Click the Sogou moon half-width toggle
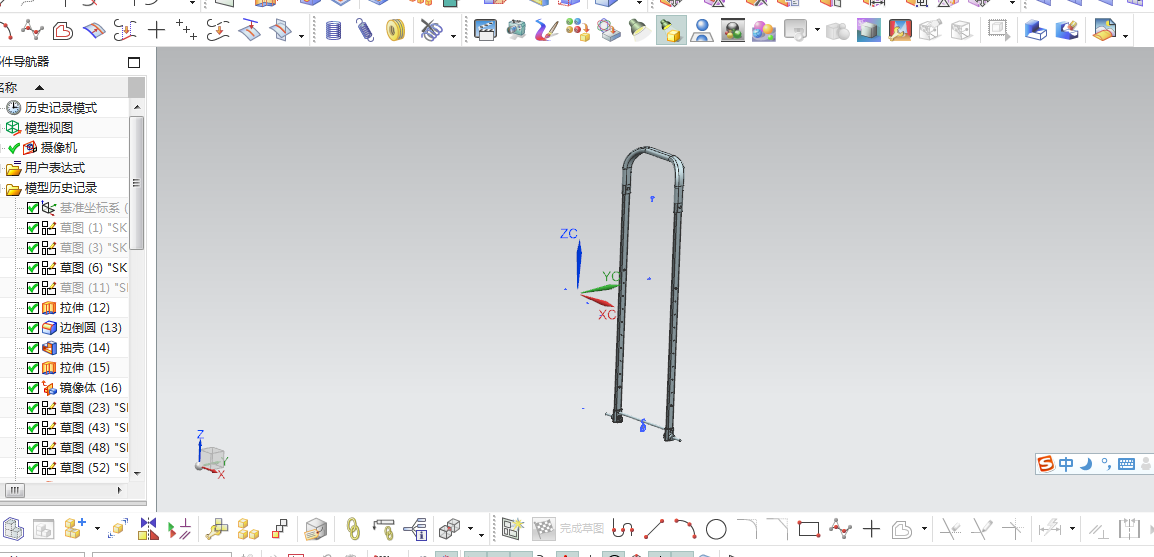Screen dimensions: 1154x557 (1086, 464)
